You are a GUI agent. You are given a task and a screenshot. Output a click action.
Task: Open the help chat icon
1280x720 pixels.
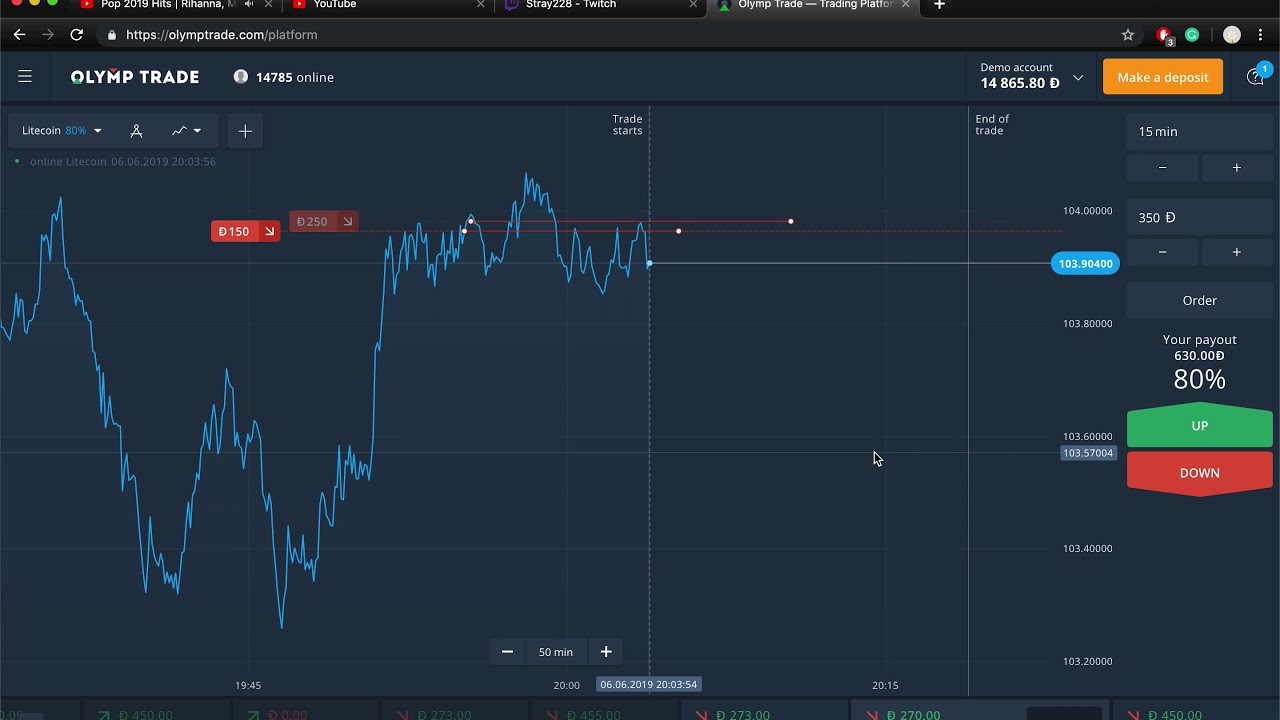pyautogui.click(x=1255, y=77)
